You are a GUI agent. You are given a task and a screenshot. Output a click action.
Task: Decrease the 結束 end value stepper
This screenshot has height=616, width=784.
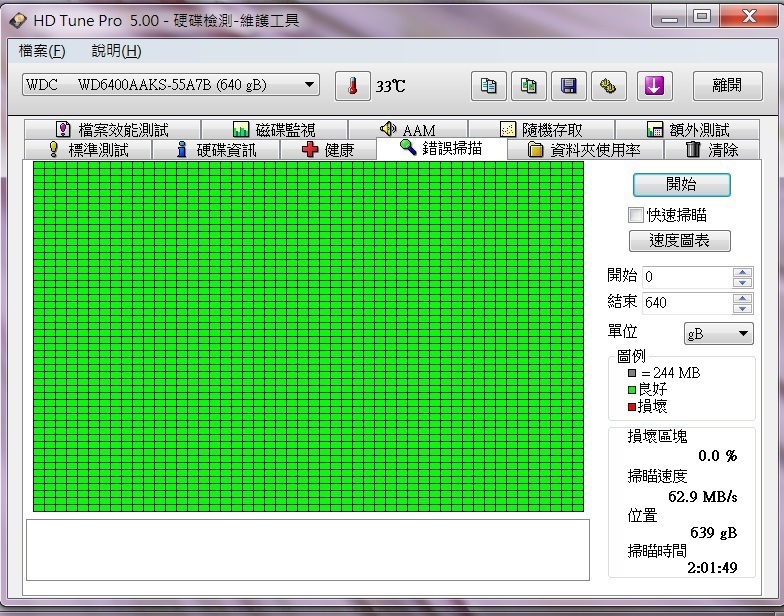(x=742, y=308)
